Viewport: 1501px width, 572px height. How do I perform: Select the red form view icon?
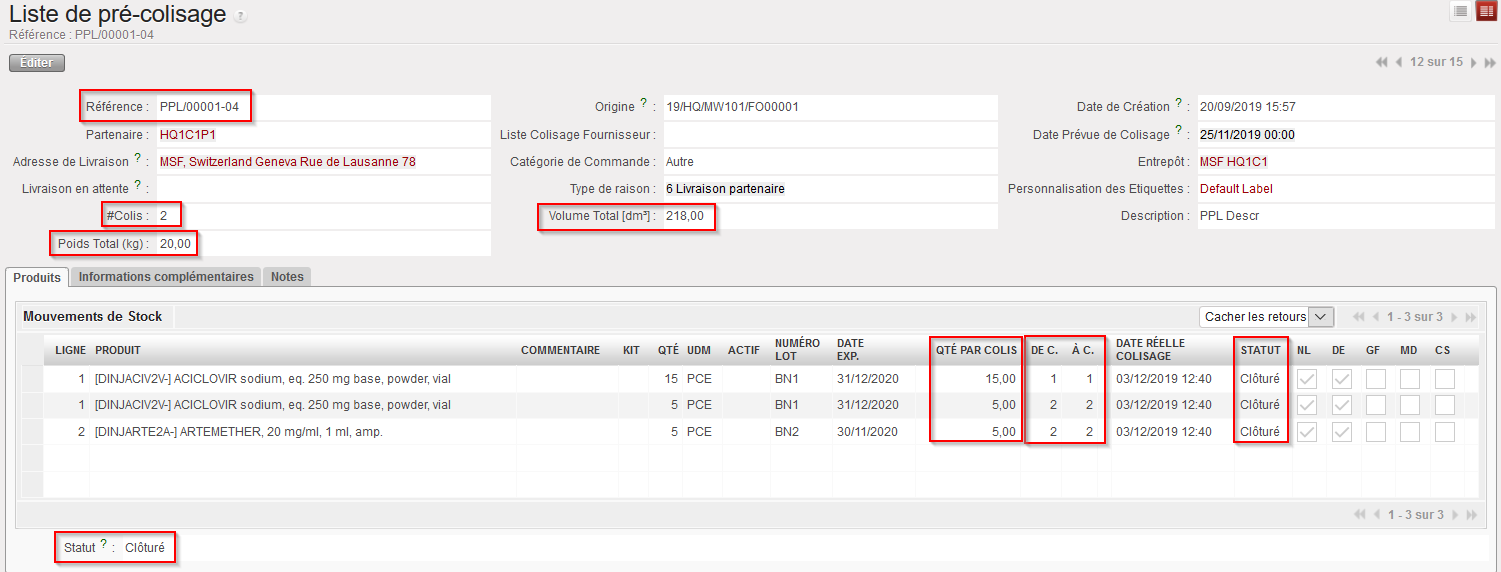tap(1486, 11)
